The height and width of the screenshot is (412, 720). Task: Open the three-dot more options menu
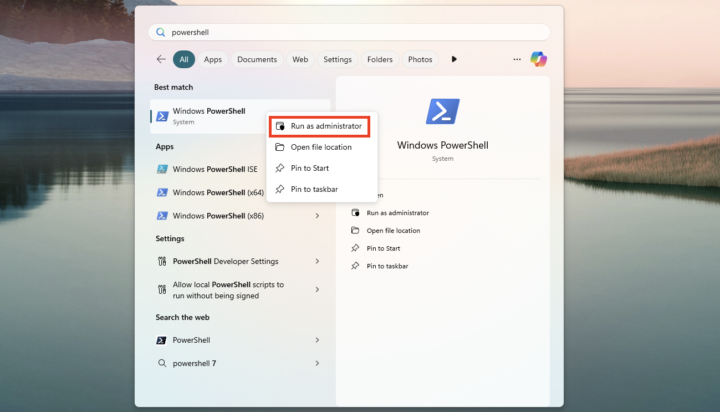(517, 59)
